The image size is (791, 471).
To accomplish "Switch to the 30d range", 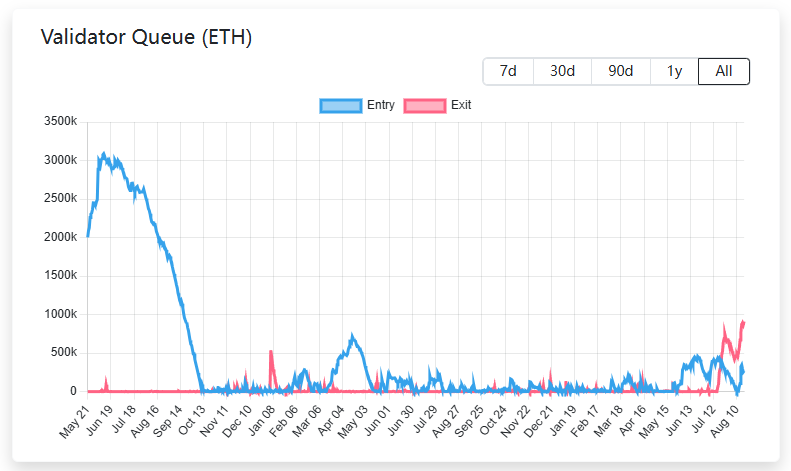I will [x=562, y=71].
